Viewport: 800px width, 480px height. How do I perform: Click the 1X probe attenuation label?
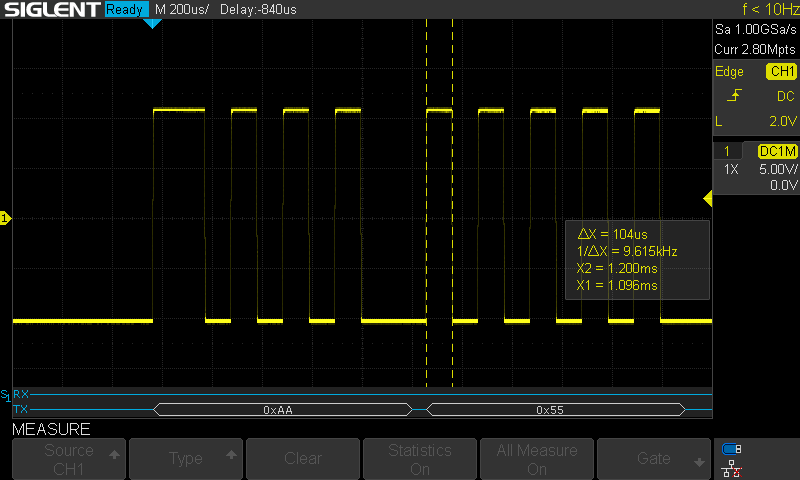point(731,169)
